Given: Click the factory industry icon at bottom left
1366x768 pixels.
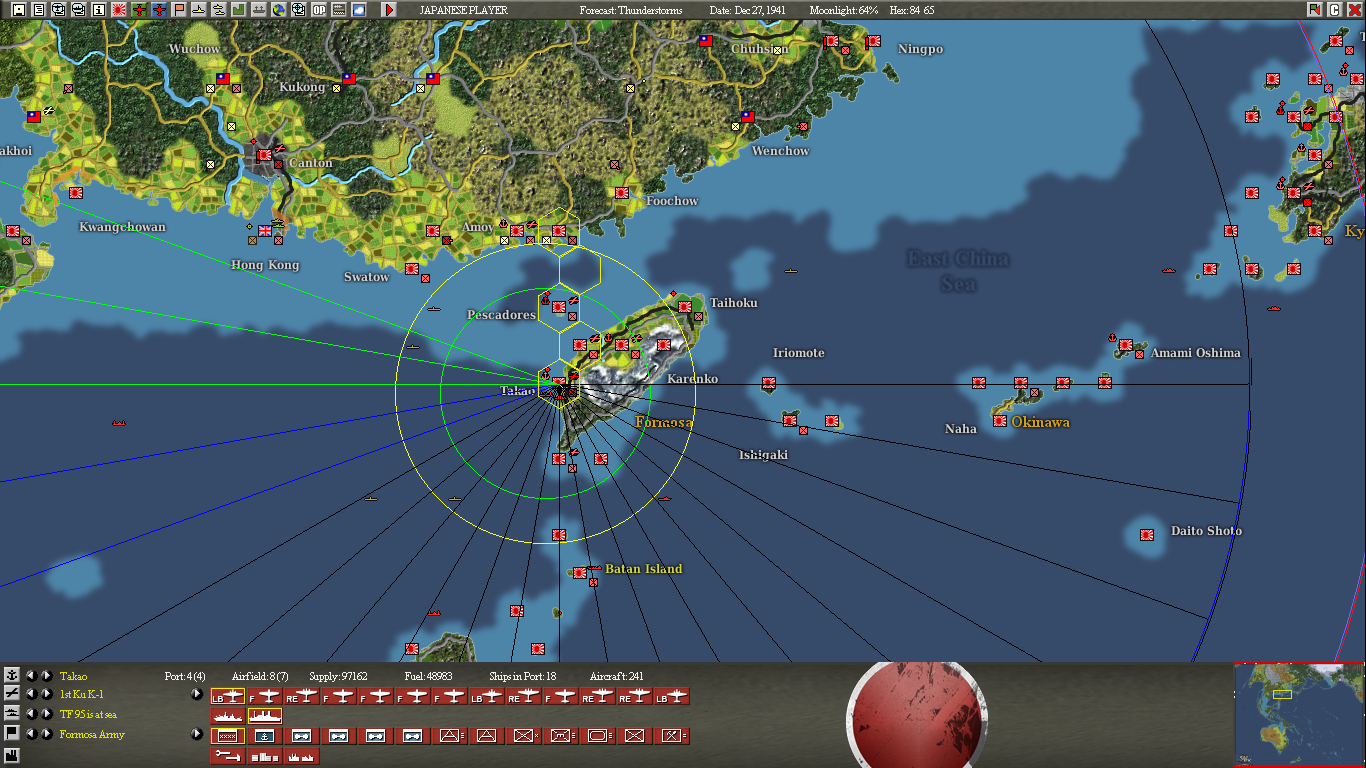Looking at the screenshot, I should coord(11,754).
